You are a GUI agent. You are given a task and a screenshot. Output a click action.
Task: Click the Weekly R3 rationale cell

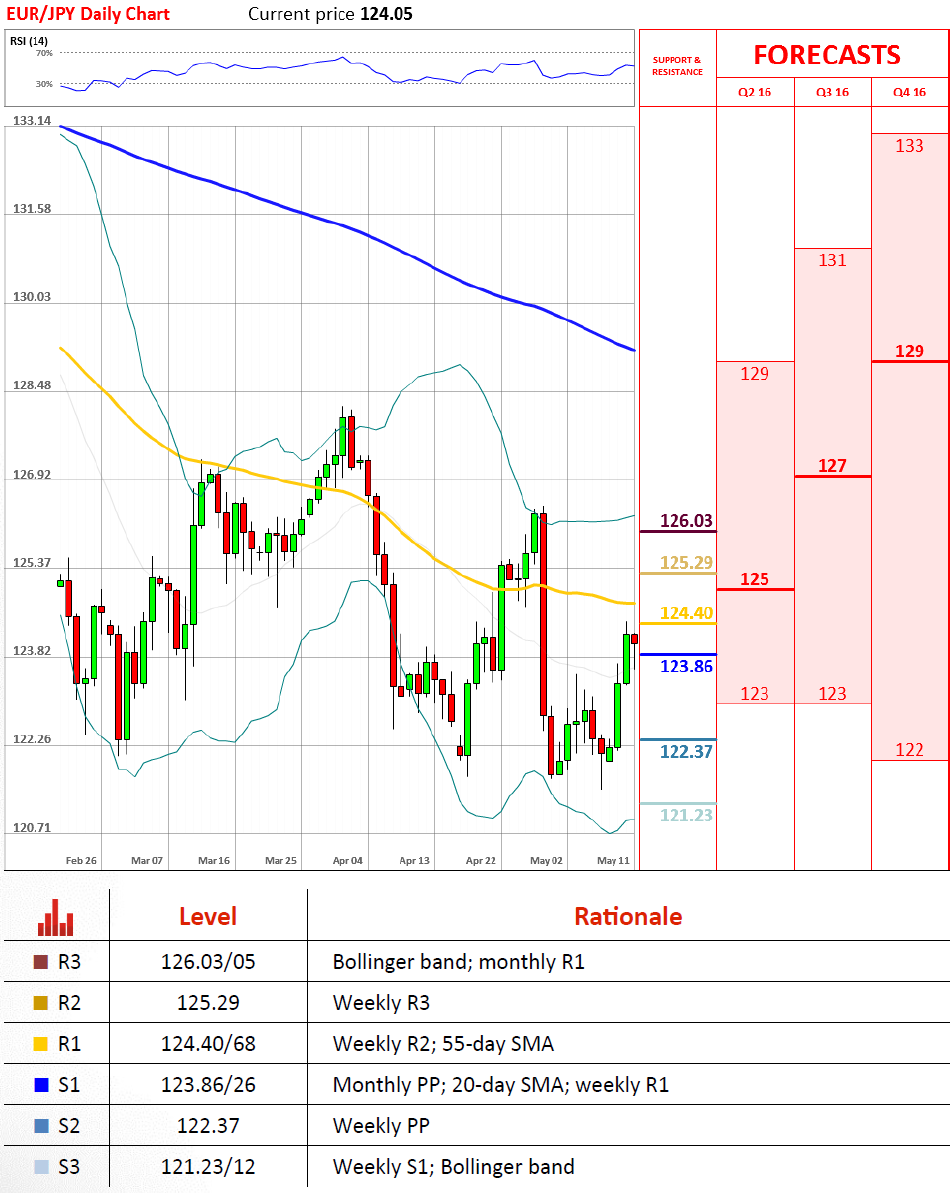[x=381, y=1003]
